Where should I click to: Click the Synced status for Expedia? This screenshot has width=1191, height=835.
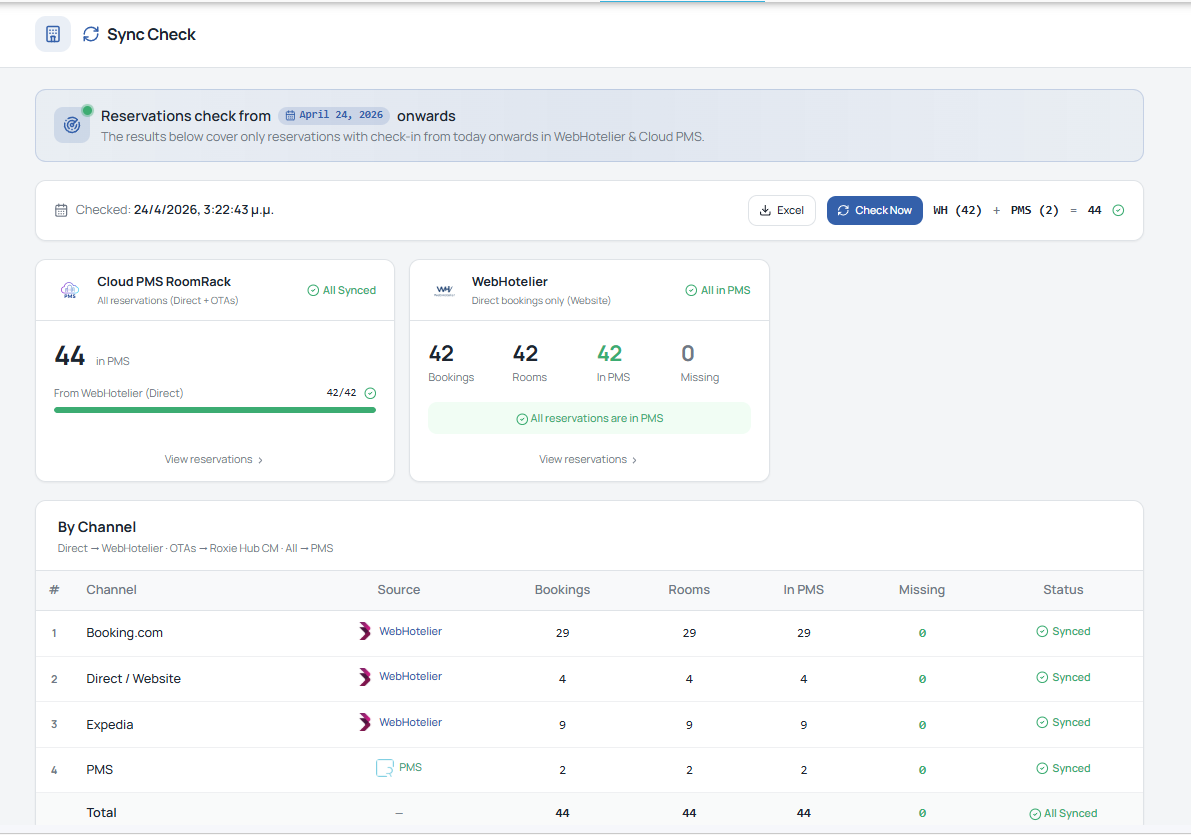click(1063, 722)
